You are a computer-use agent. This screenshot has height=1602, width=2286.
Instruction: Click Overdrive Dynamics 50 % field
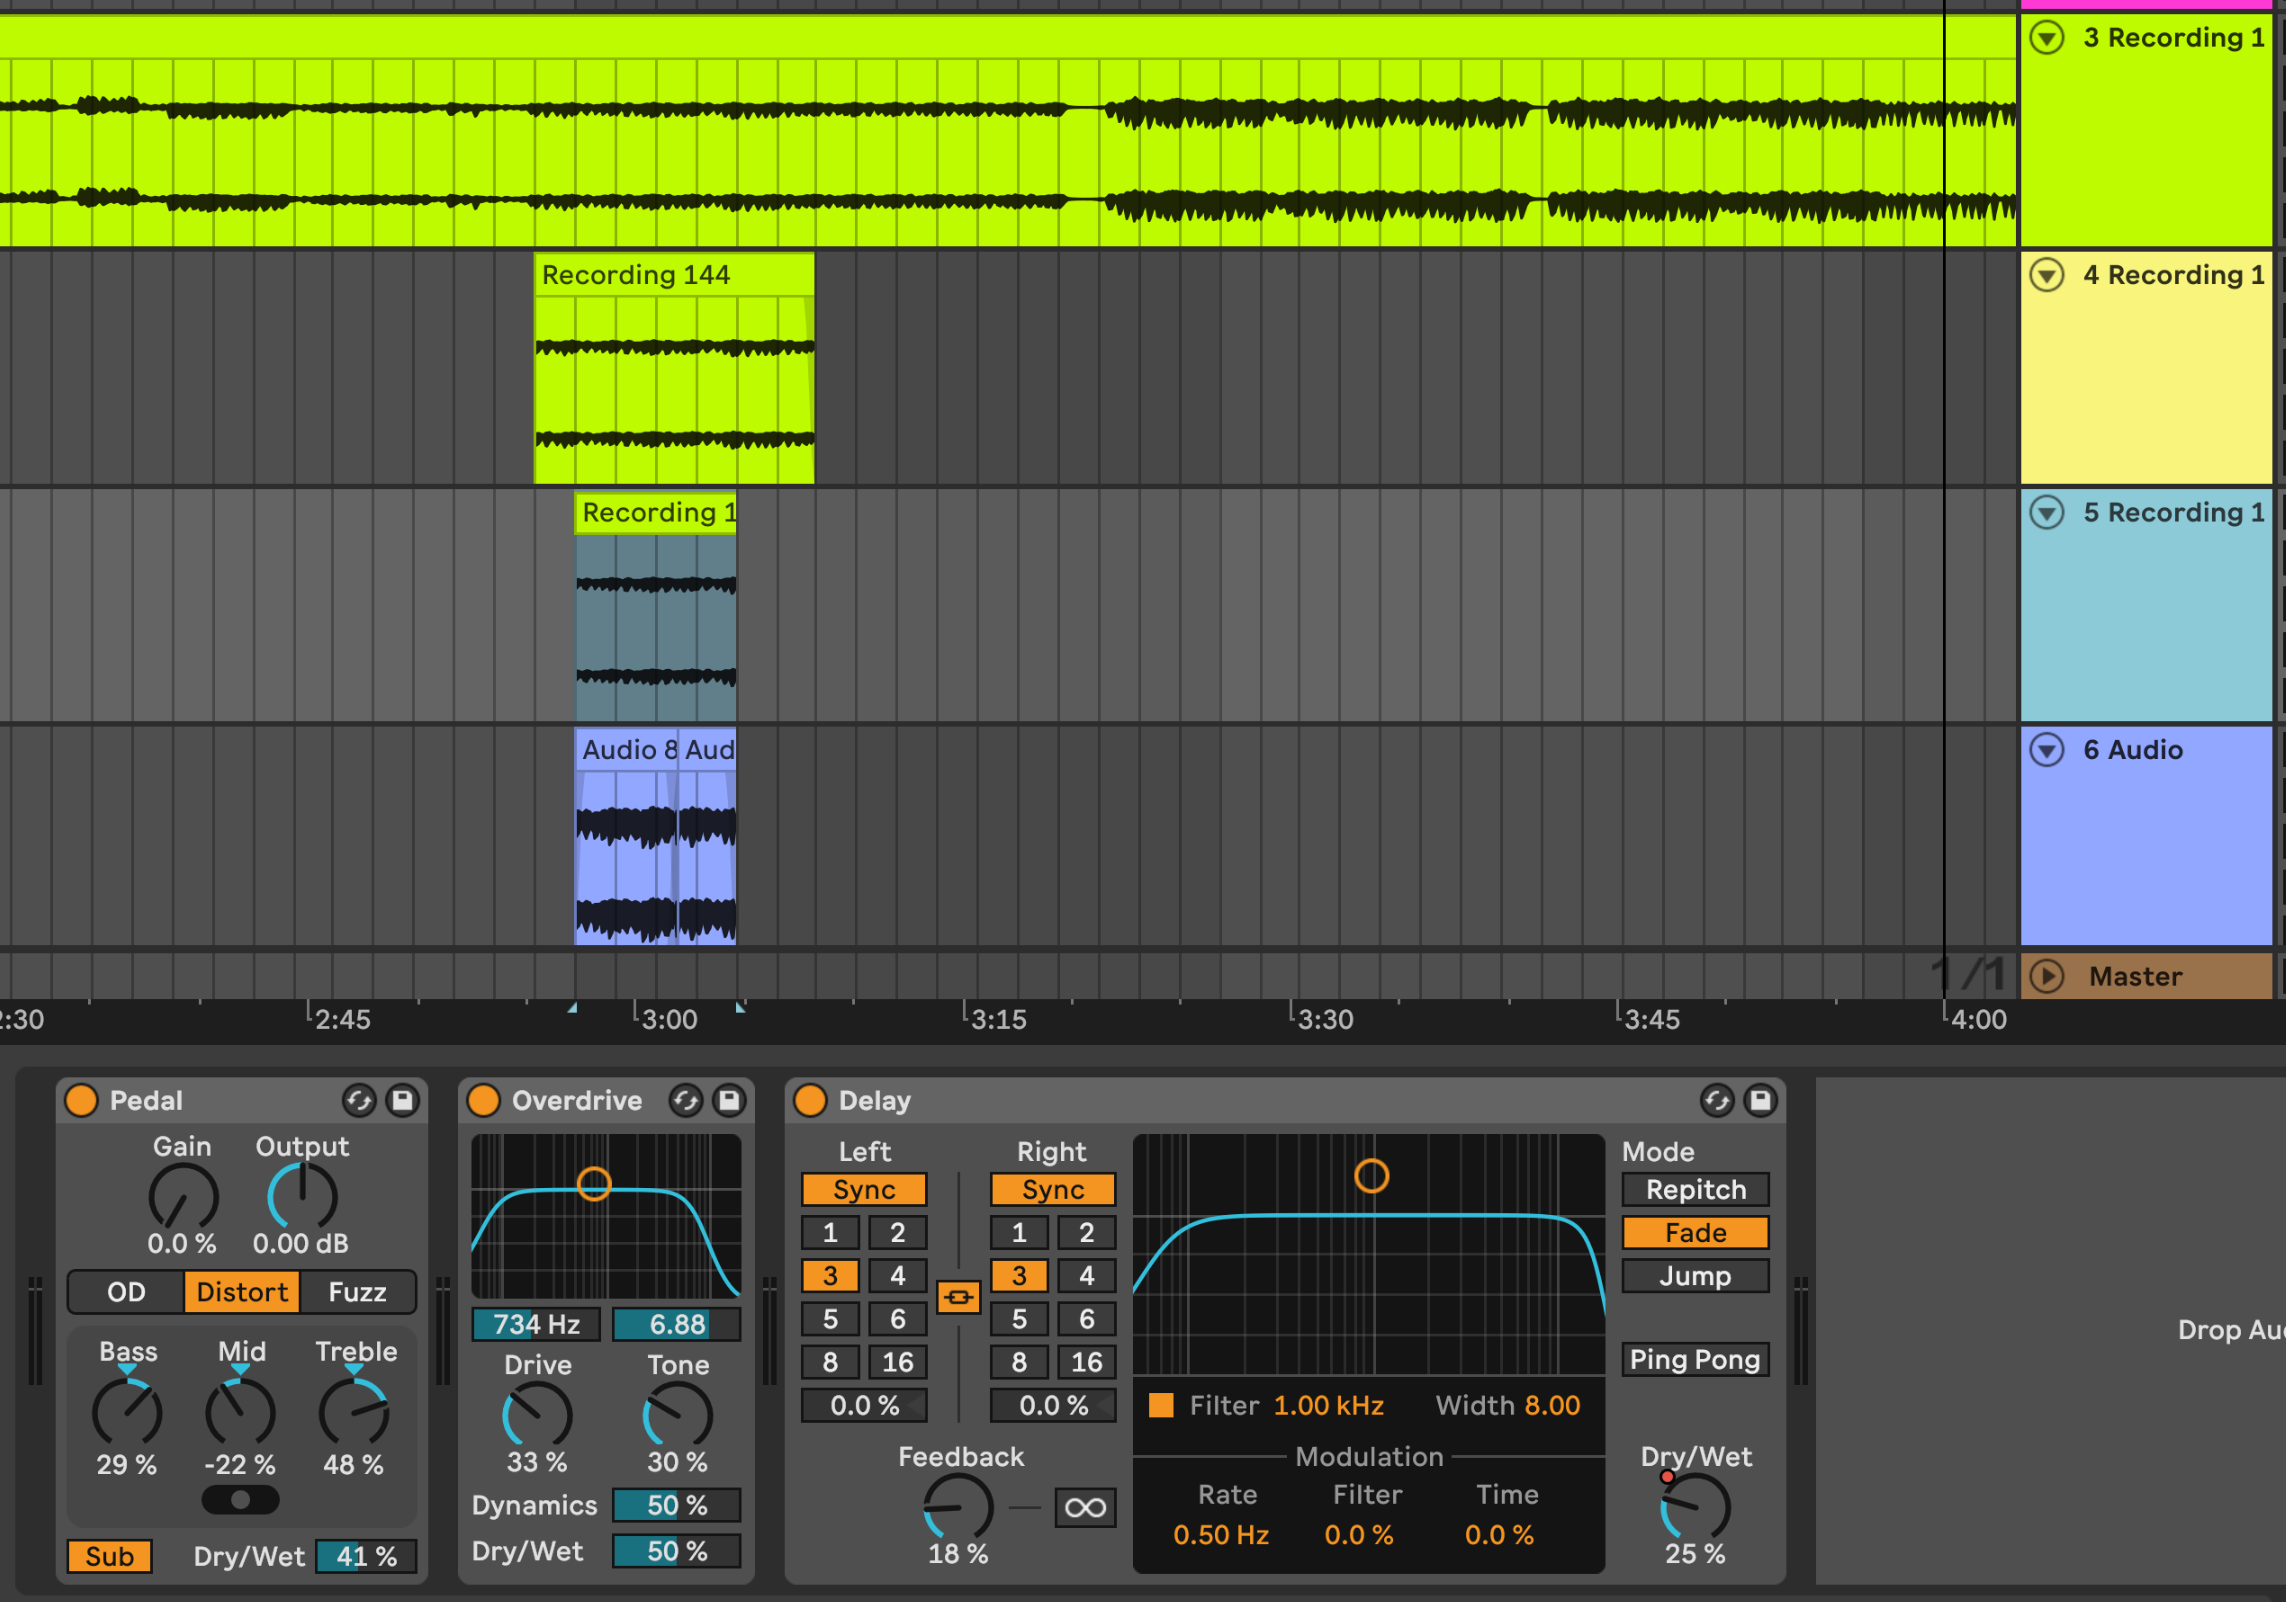677,1505
